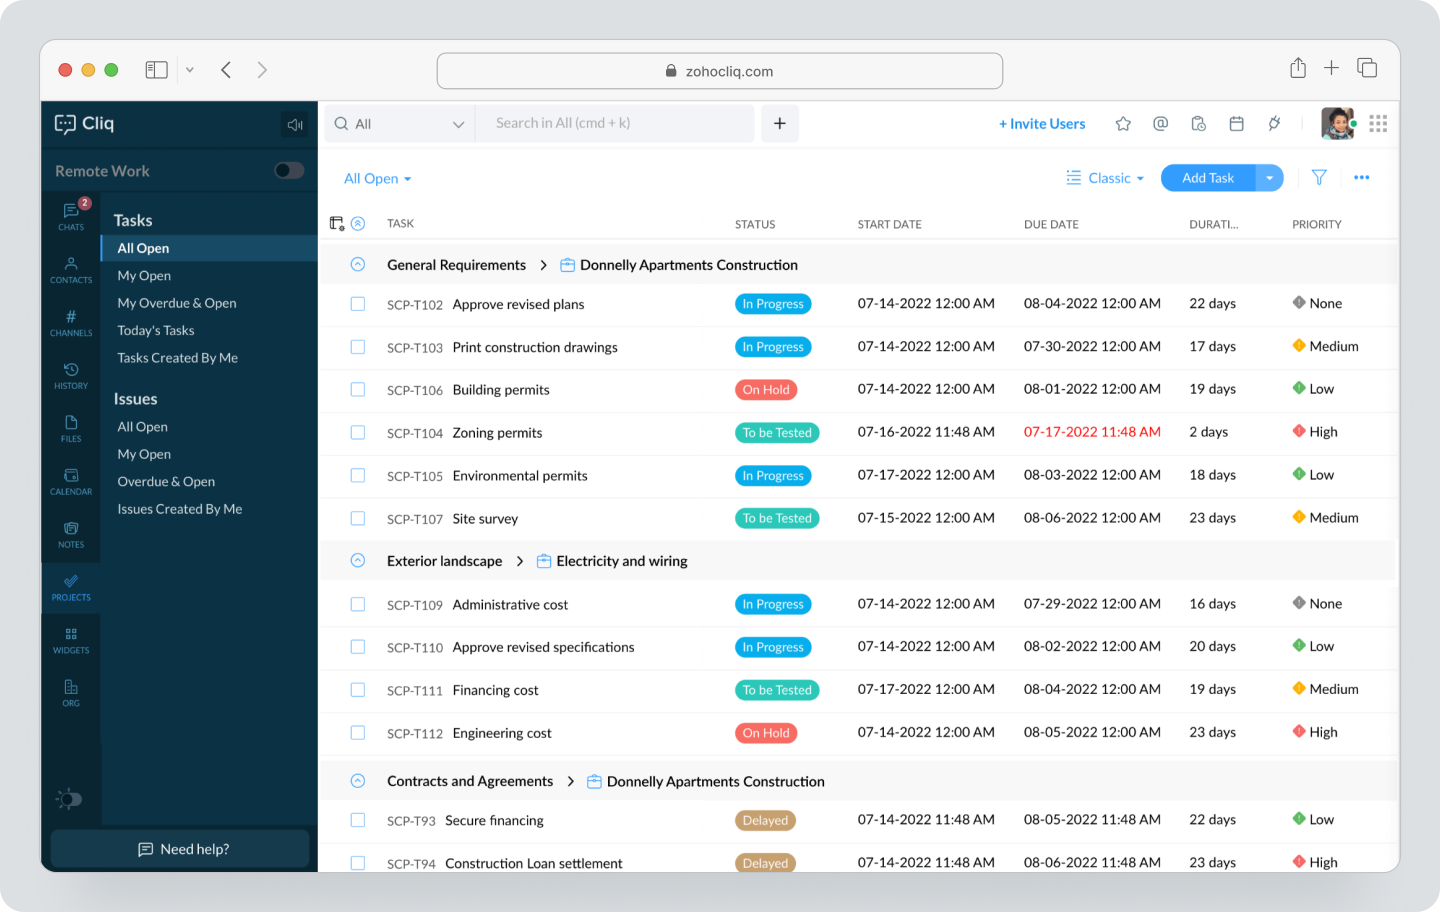Open the Files sidebar icon
Image resolution: width=1440 pixels, height=912 pixels.
tap(70, 428)
